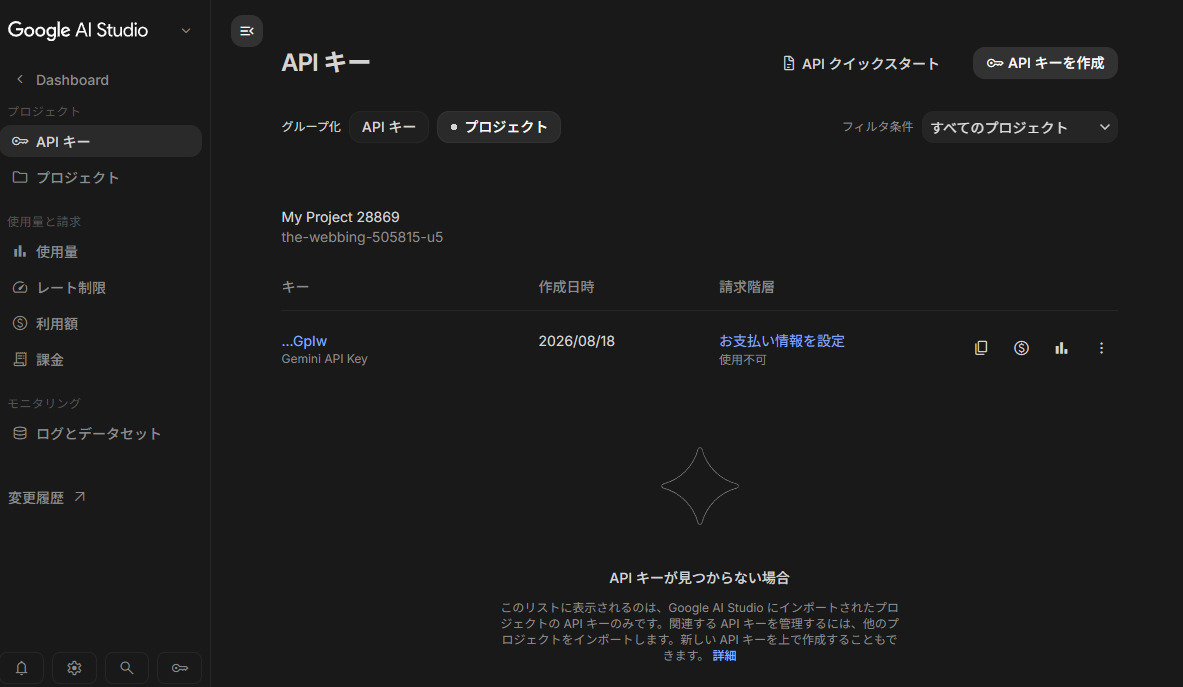
Task: Click API キーを作成 button
Action: click(1045, 63)
